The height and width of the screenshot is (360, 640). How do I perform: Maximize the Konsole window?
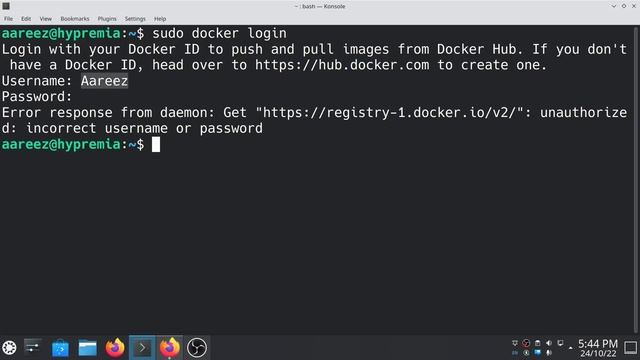(x=624, y=6)
